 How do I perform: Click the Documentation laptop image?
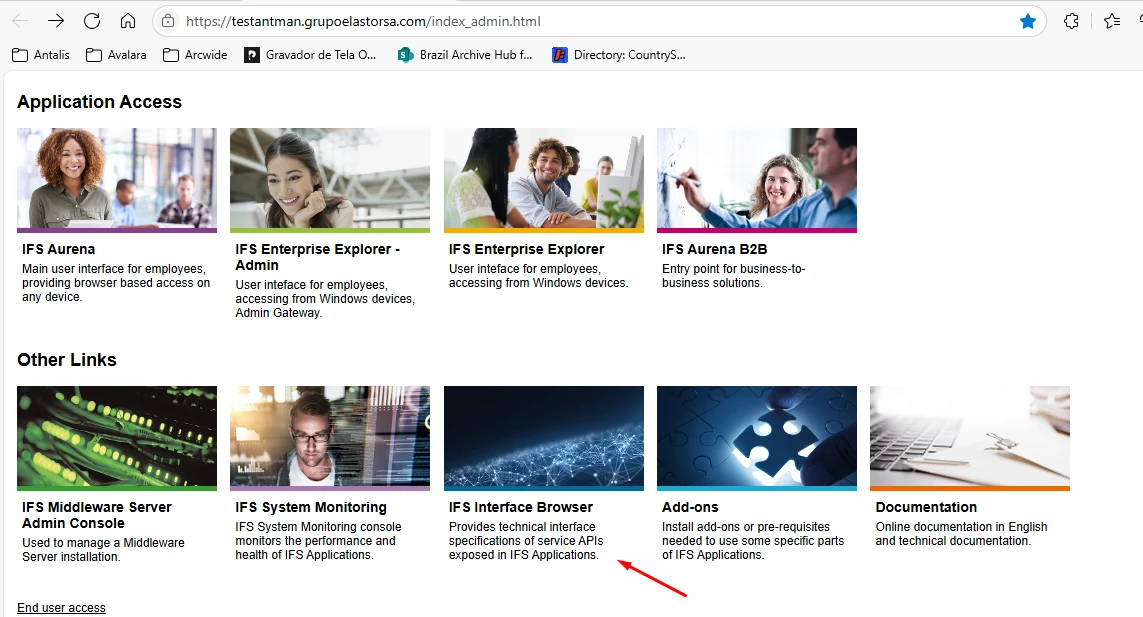click(970, 438)
